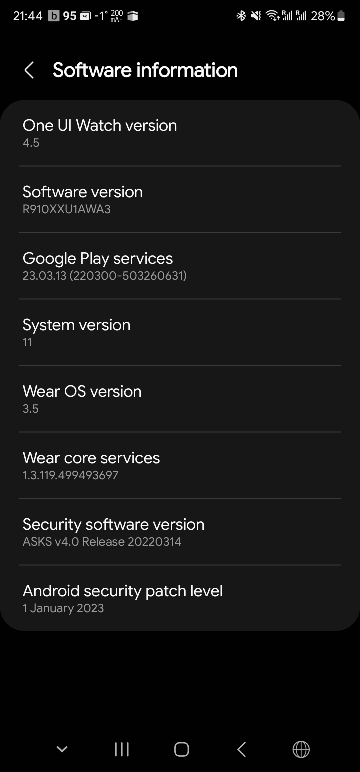Tap the Wi-Fi status icon
Image resolution: width=360 pixels, height=772 pixels.
click(272, 16)
